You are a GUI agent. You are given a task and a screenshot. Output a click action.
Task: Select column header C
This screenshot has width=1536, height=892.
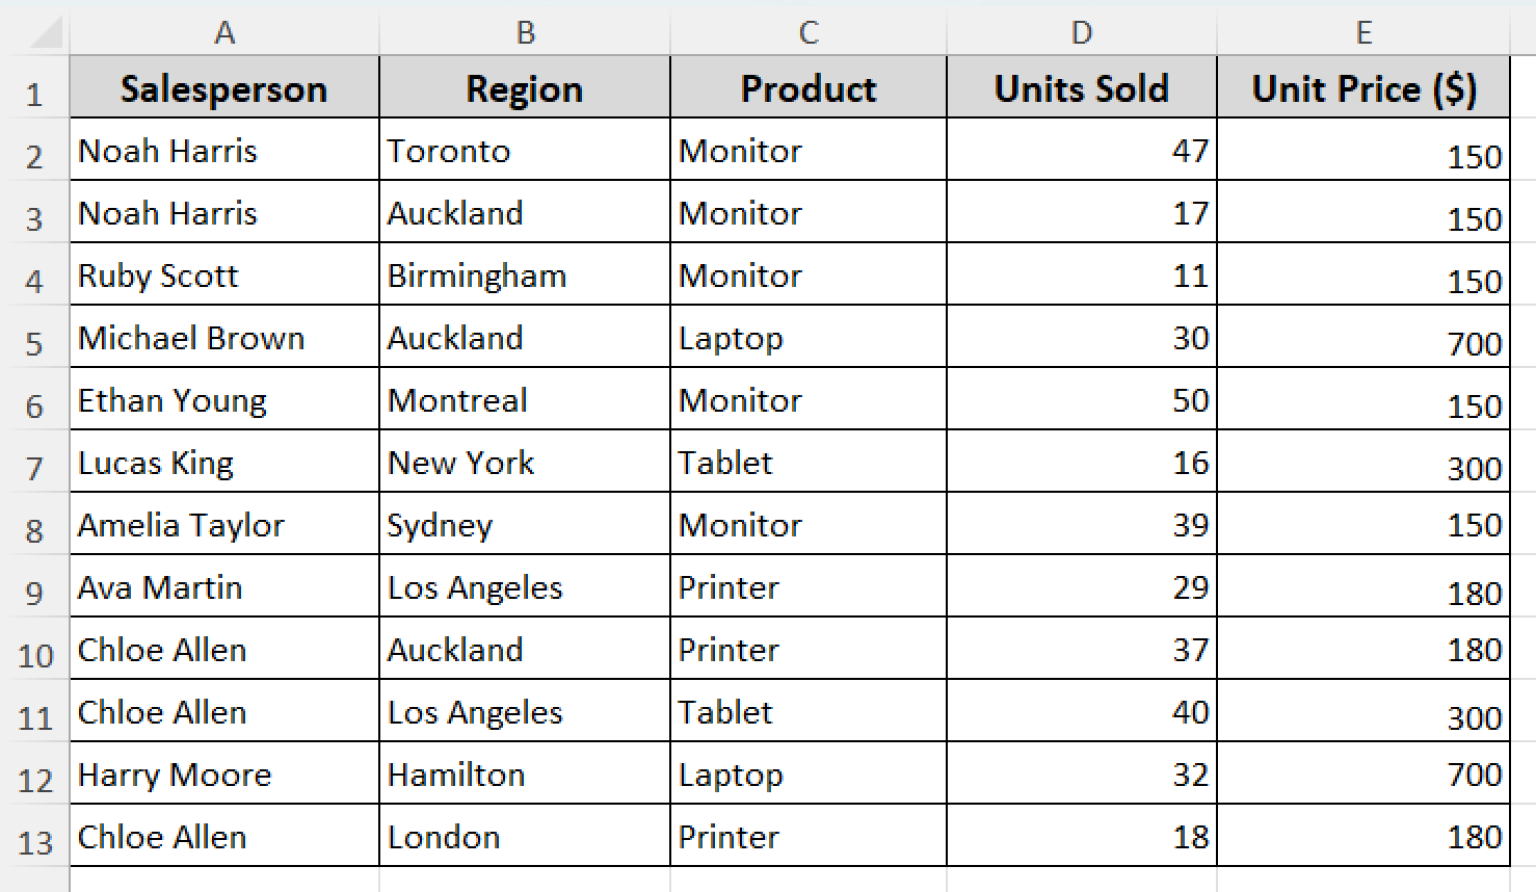tap(807, 31)
